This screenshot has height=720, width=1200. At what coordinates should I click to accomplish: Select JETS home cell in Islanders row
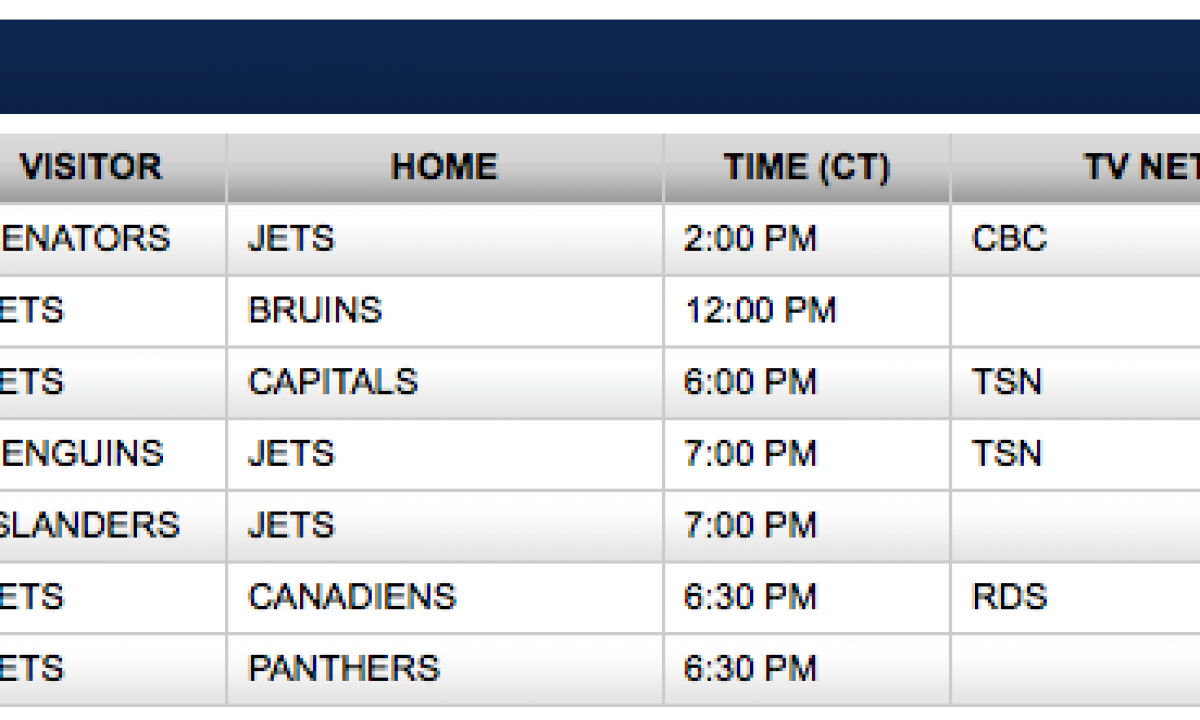[x=291, y=525]
